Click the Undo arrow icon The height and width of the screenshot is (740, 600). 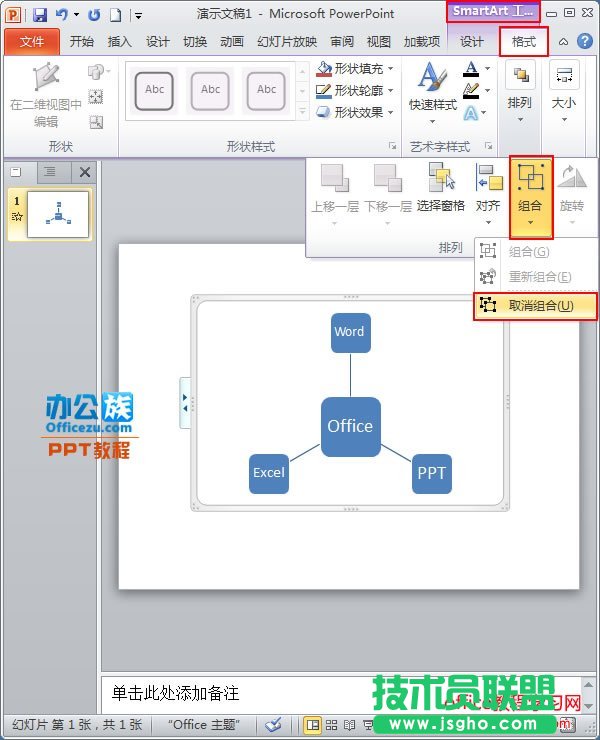(x=62, y=15)
